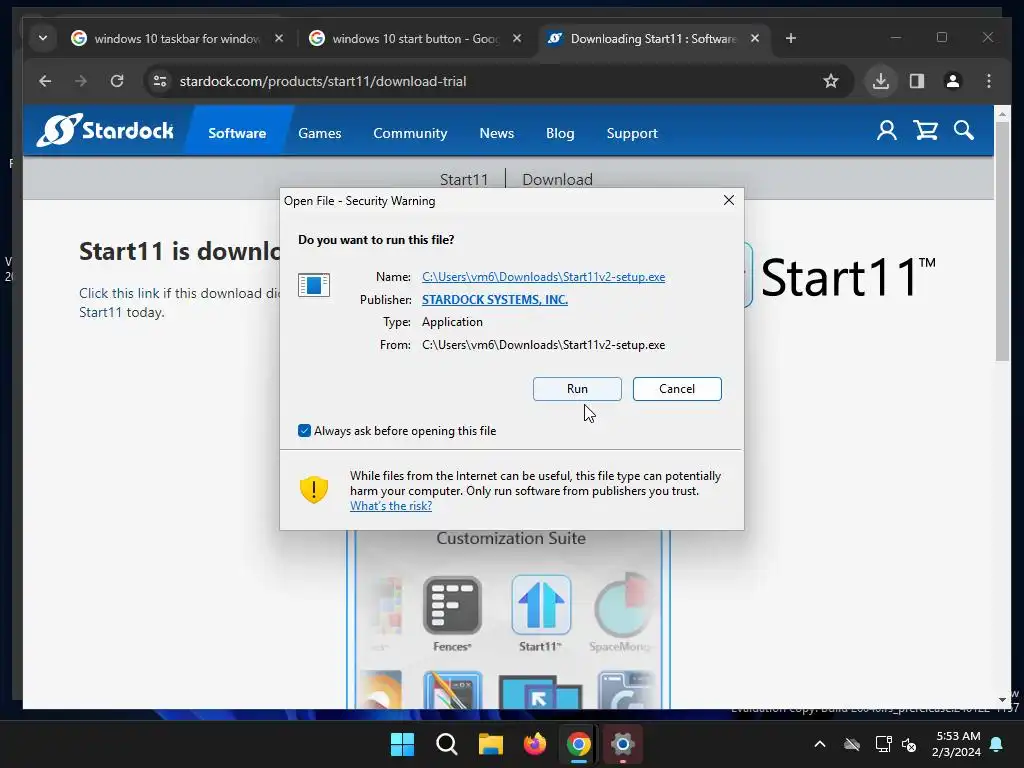Select the Download breadcrumb link

[x=557, y=179]
